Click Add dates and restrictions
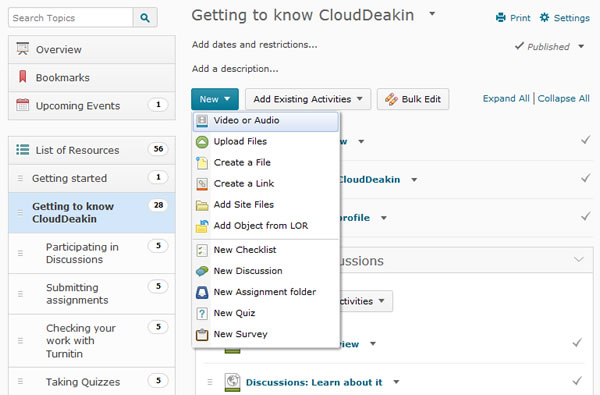The height and width of the screenshot is (395, 600). pos(254,45)
